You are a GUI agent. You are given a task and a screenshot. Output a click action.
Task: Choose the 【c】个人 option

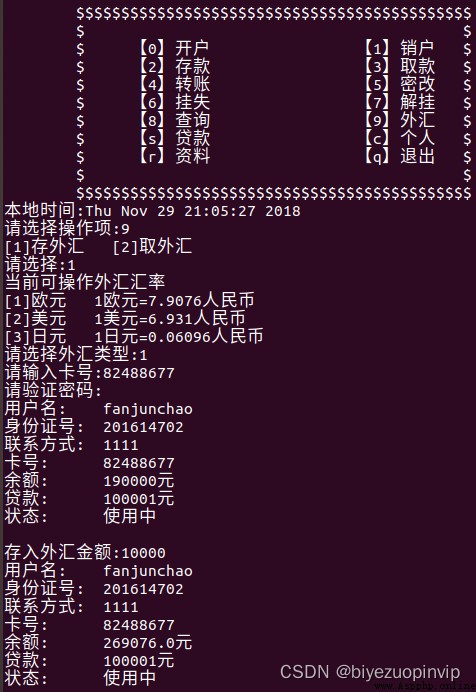(x=399, y=138)
